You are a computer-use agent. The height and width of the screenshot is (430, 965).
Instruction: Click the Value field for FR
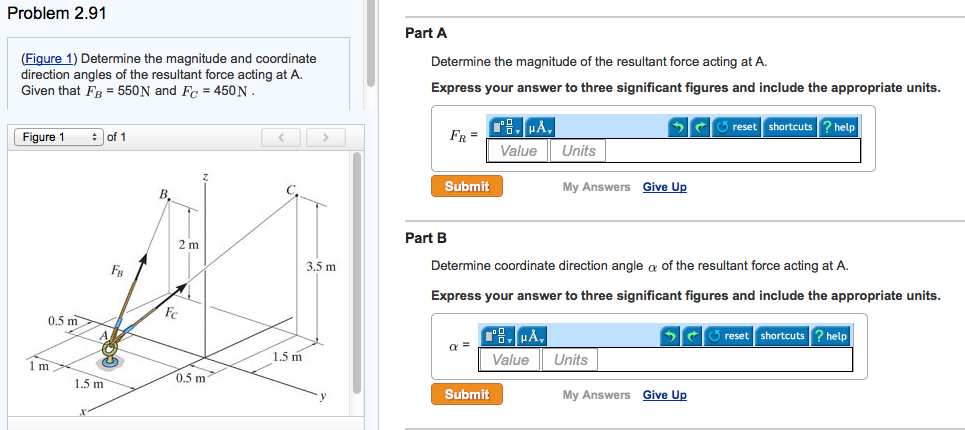click(x=518, y=151)
